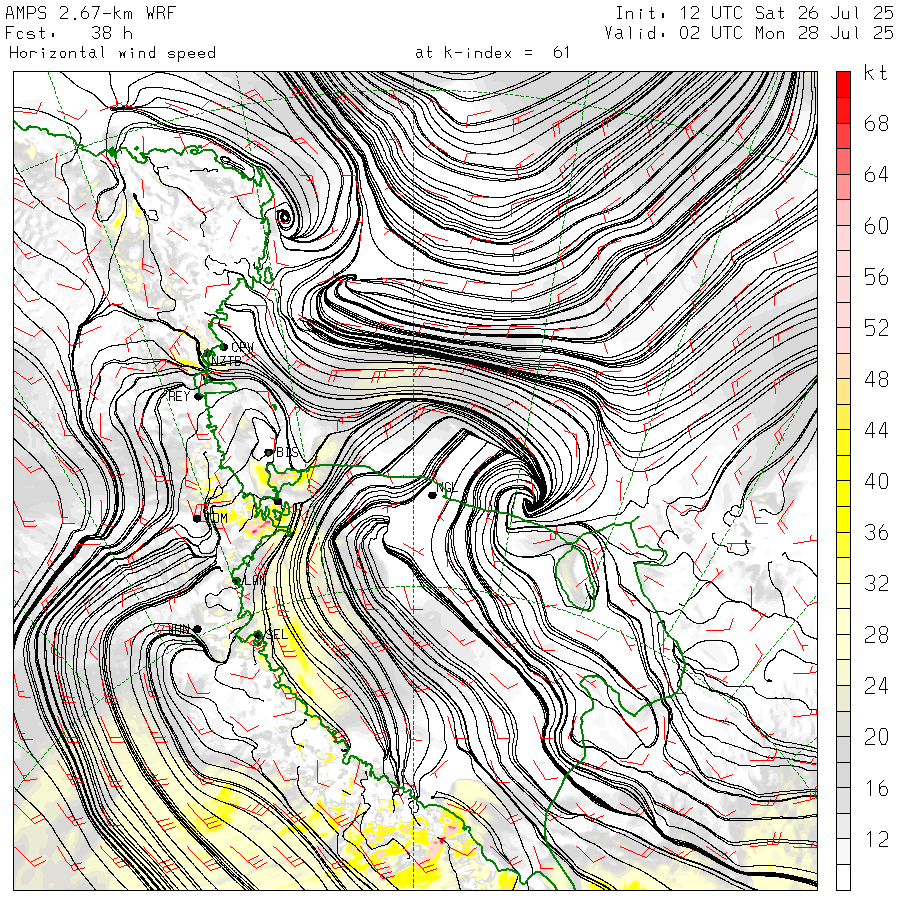Click the LAN station marker dot
This screenshot has width=900, height=900.
coord(236,581)
